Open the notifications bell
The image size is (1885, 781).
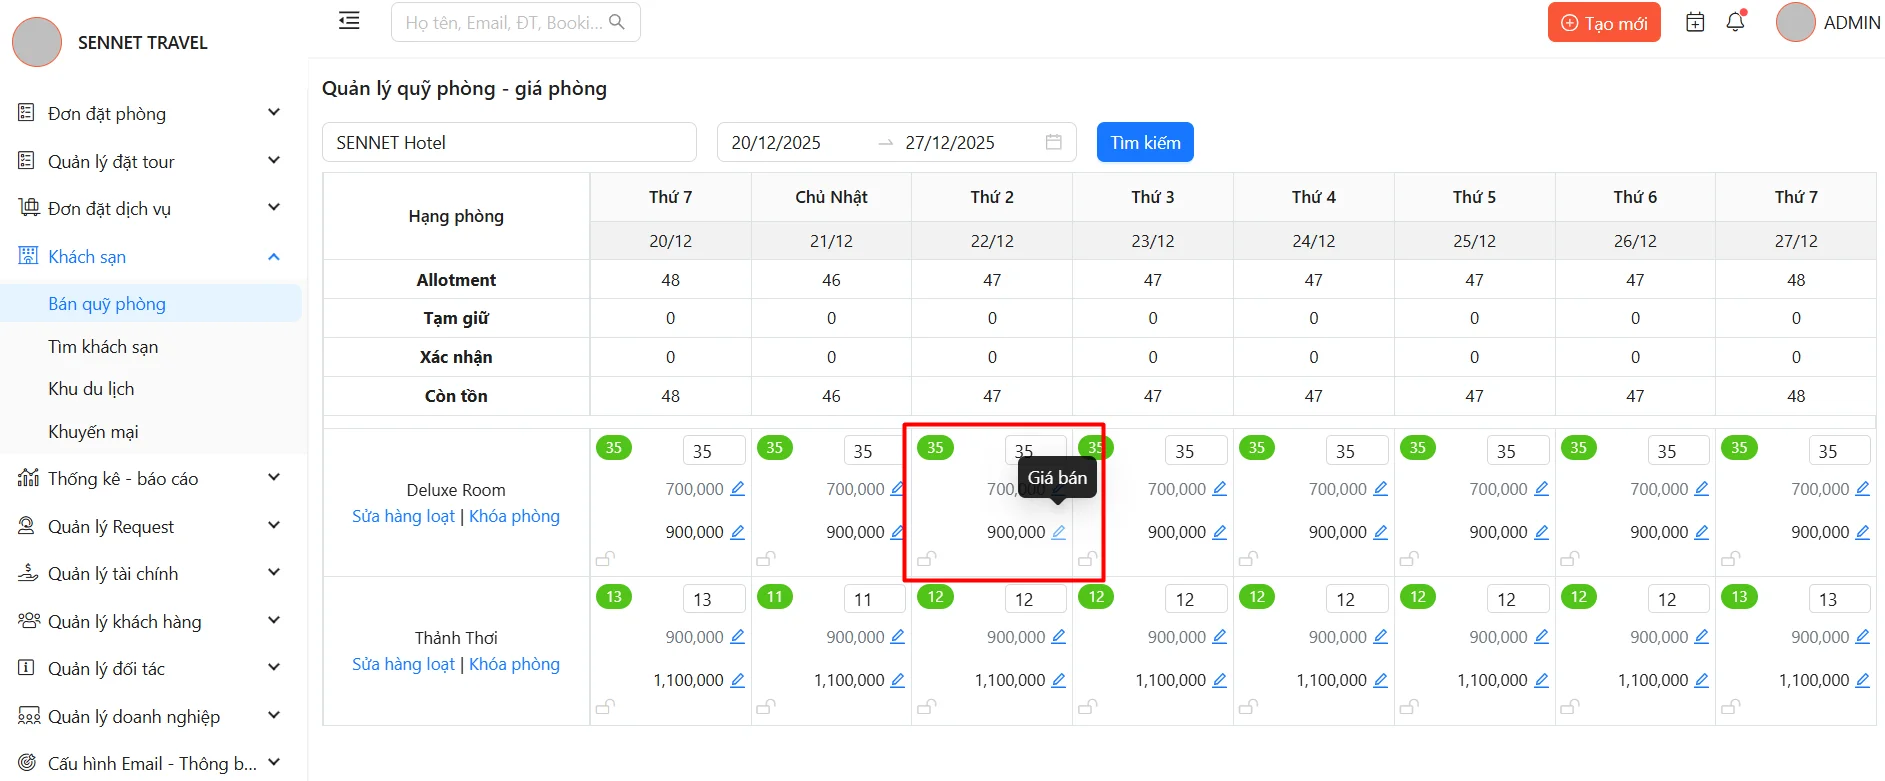tap(1735, 22)
